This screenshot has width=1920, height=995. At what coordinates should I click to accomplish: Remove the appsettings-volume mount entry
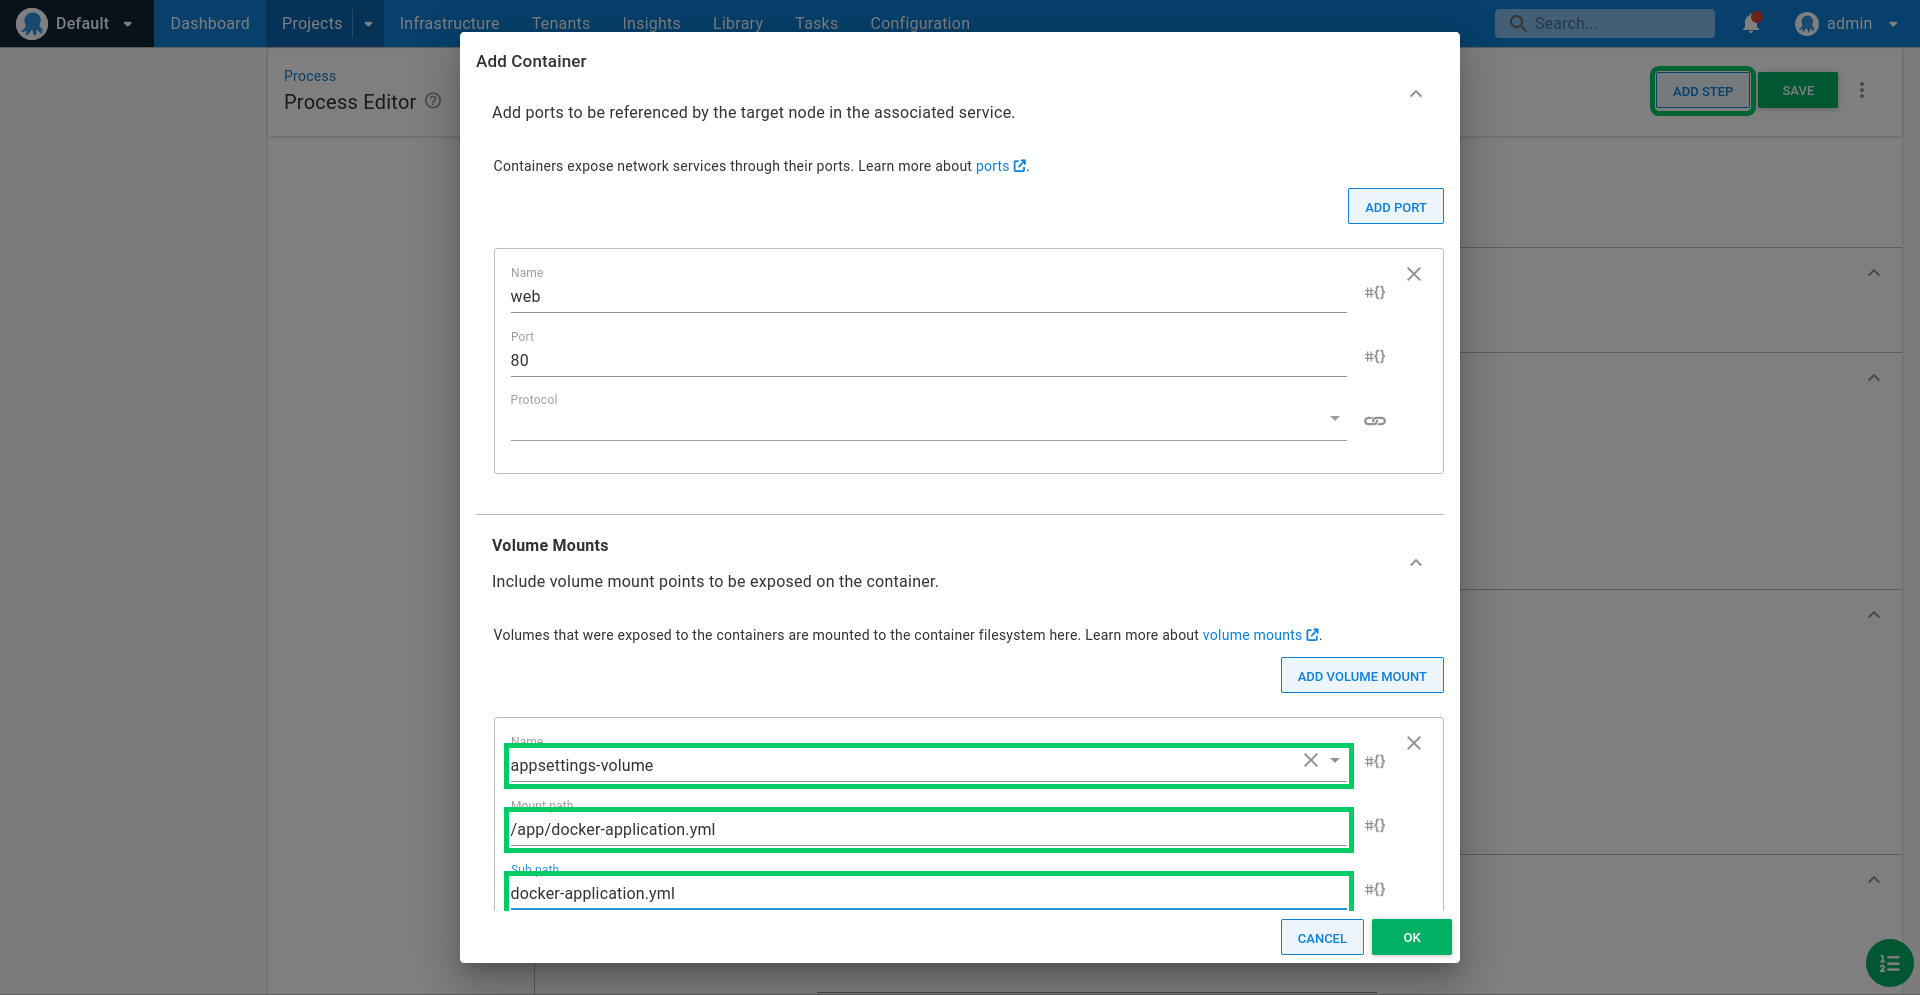point(1414,743)
